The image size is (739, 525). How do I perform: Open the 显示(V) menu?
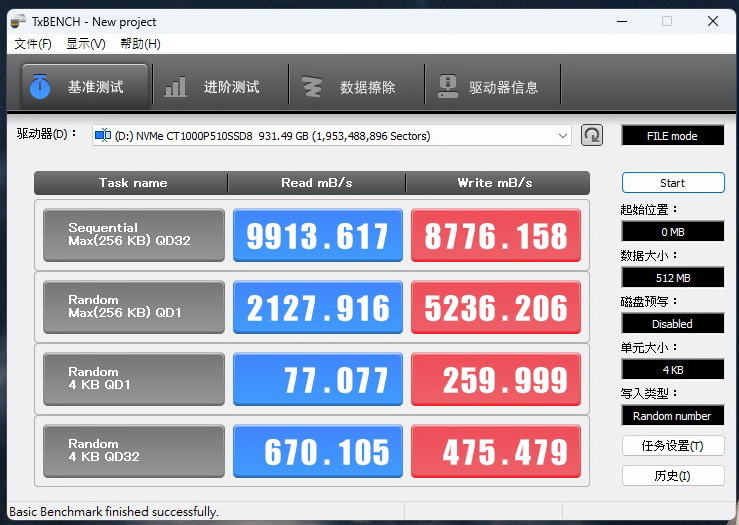click(86, 44)
